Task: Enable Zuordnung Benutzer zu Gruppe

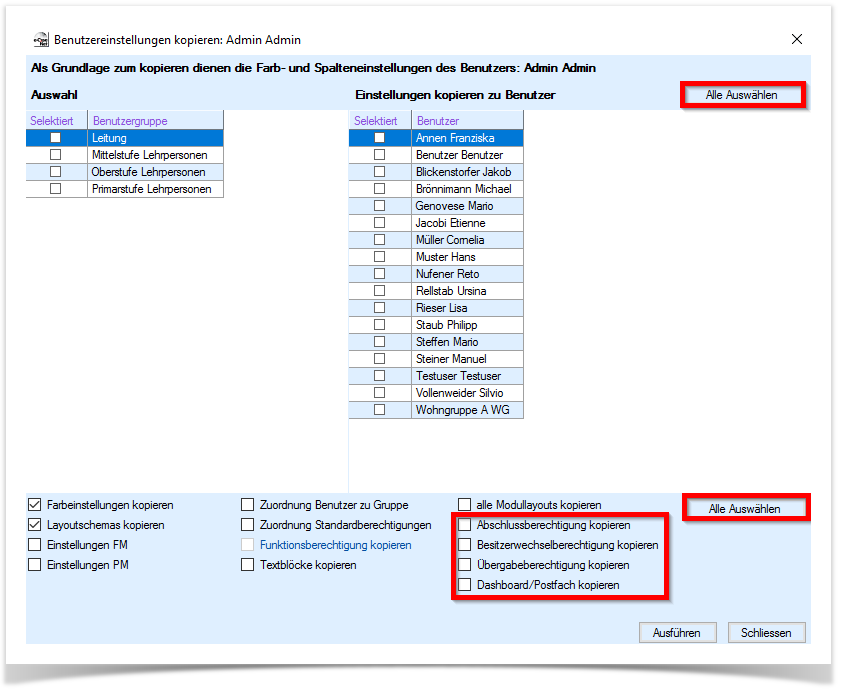Action: pyautogui.click(x=247, y=505)
